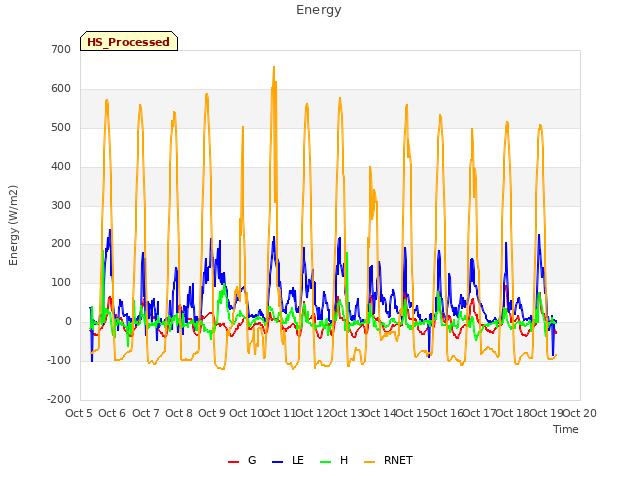Click the 700 y-axis tick label

tap(61, 49)
